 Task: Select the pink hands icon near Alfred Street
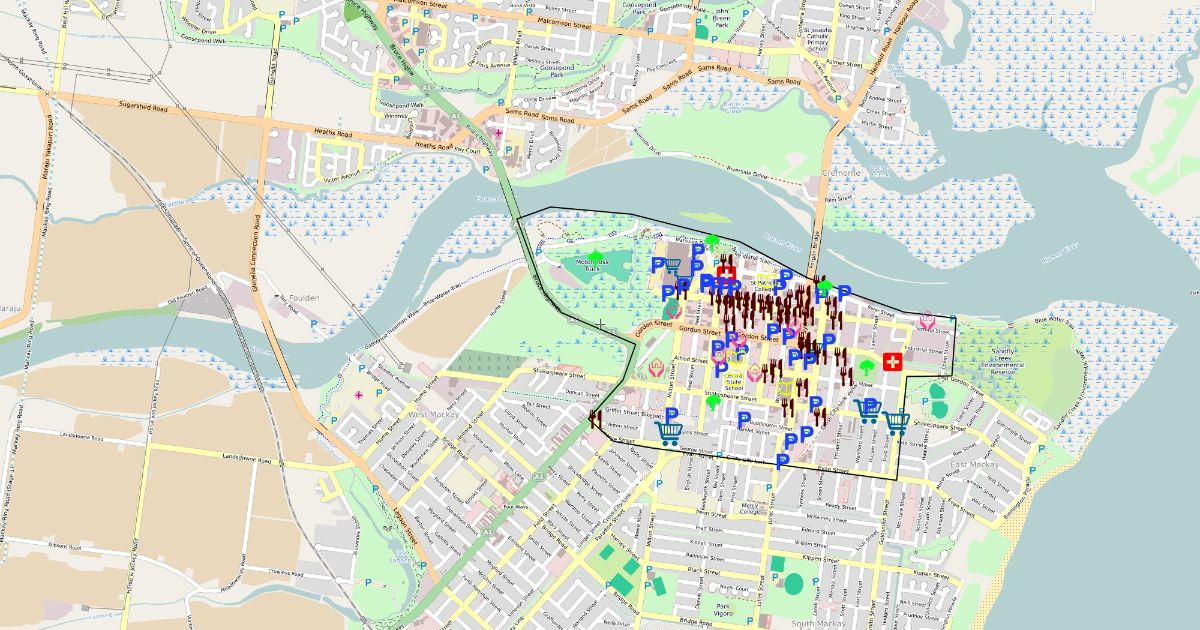pyautogui.click(x=656, y=369)
